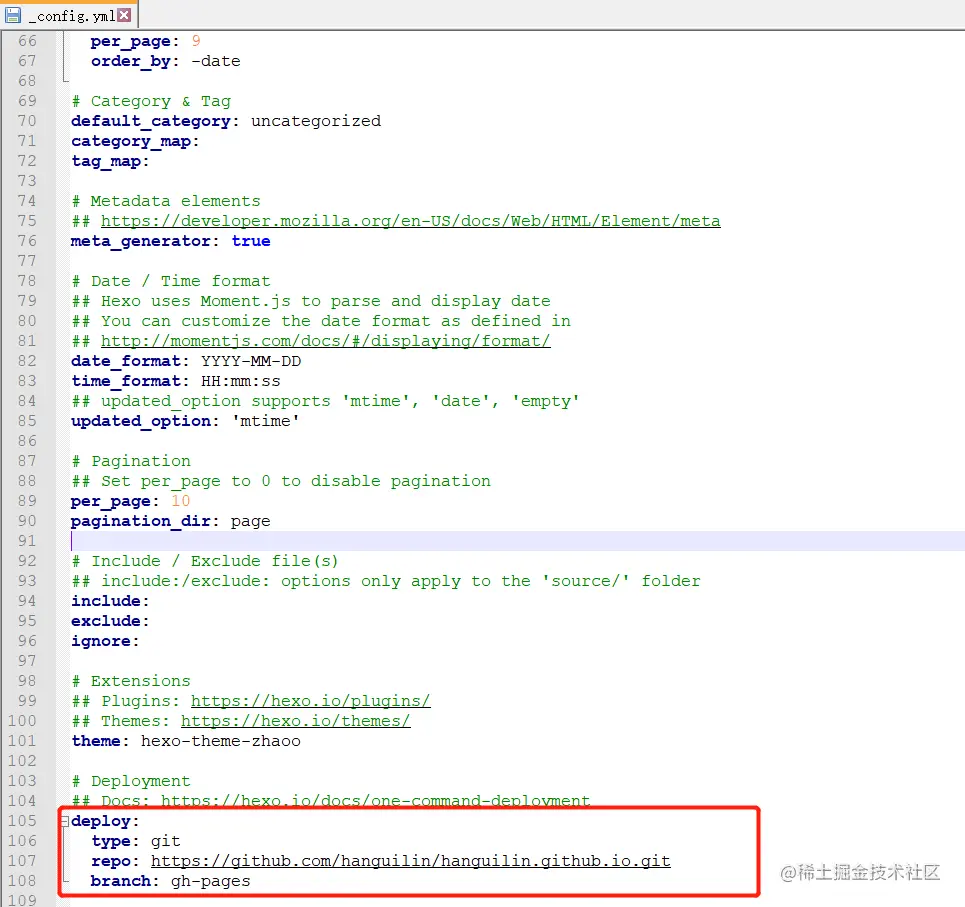Collapse the deploy block fold marker
Image resolution: width=965 pixels, height=907 pixels.
[65, 821]
